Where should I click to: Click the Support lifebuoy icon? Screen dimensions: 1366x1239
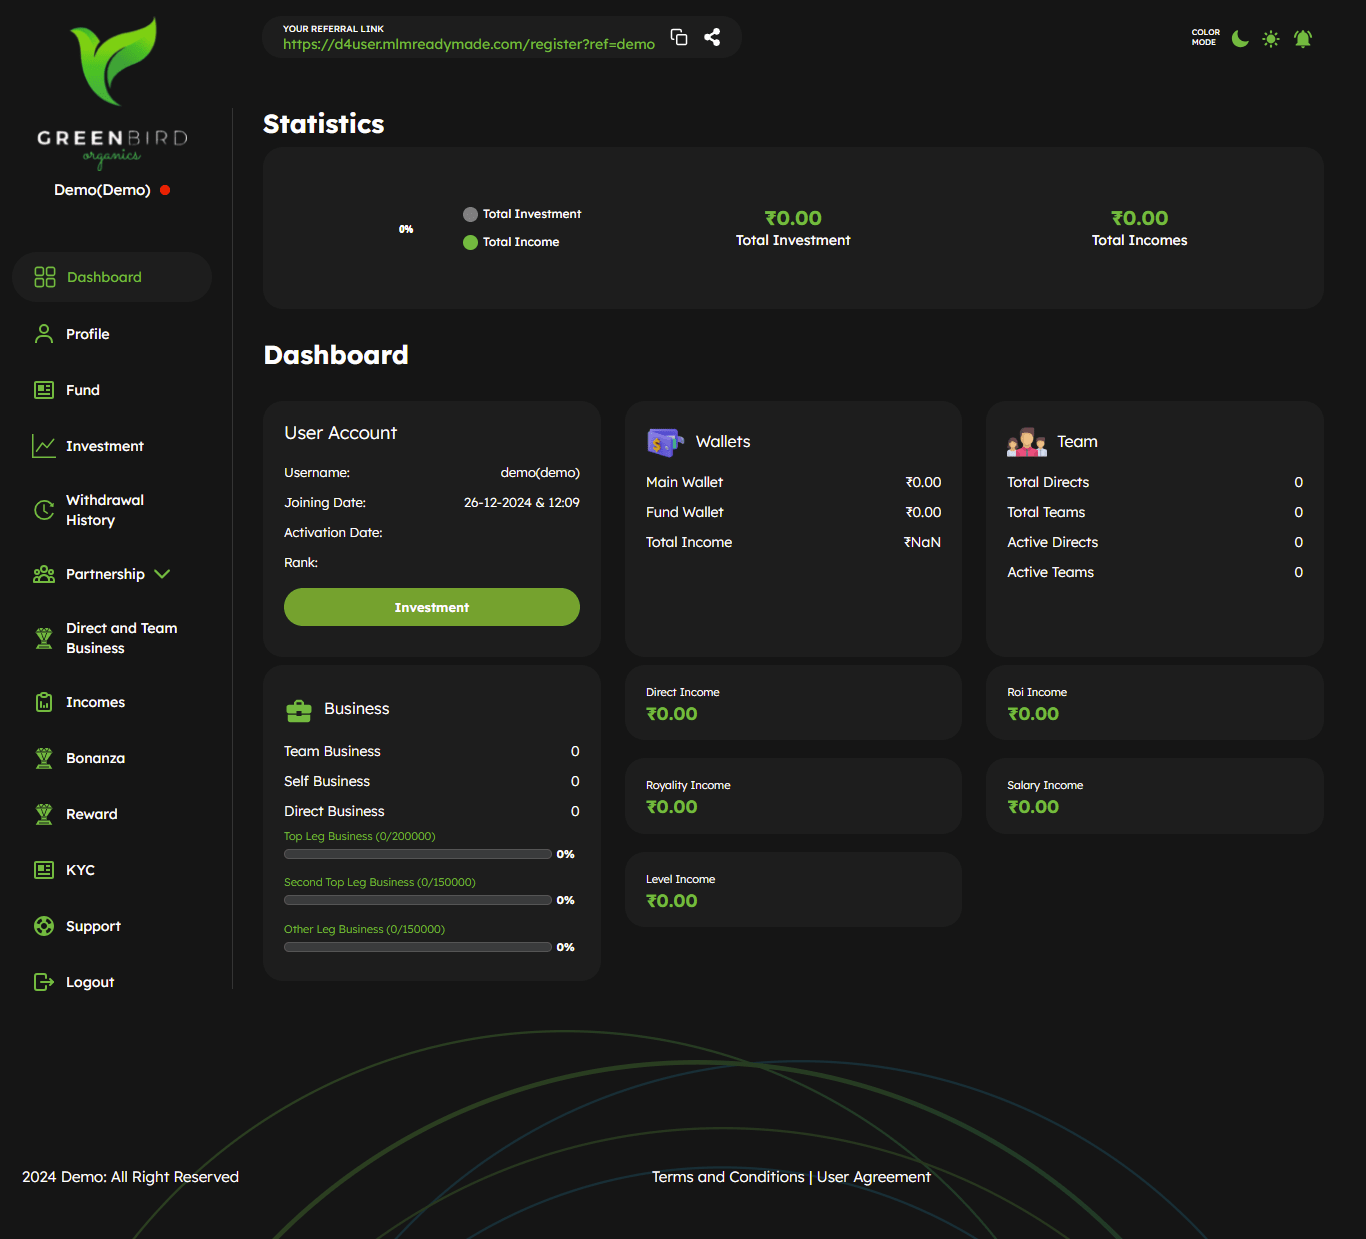pyautogui.click(x=44, y=926)
